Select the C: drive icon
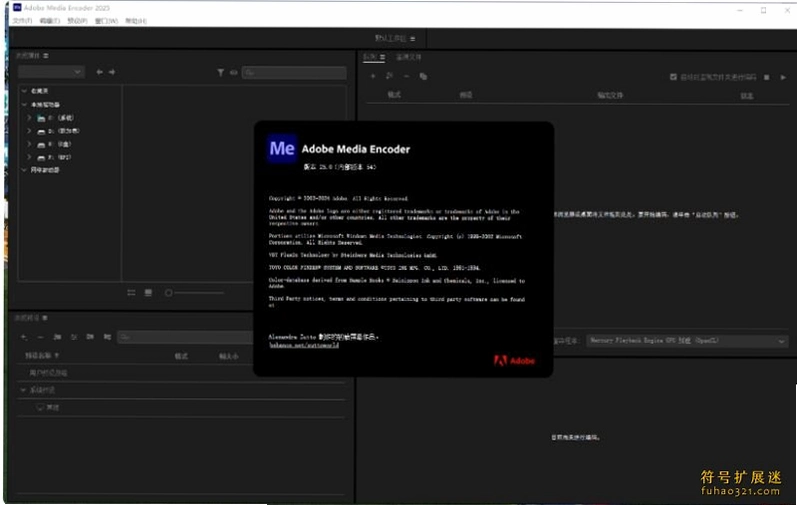The width and height of the screenshot is (797, 505). pos(41,118)
